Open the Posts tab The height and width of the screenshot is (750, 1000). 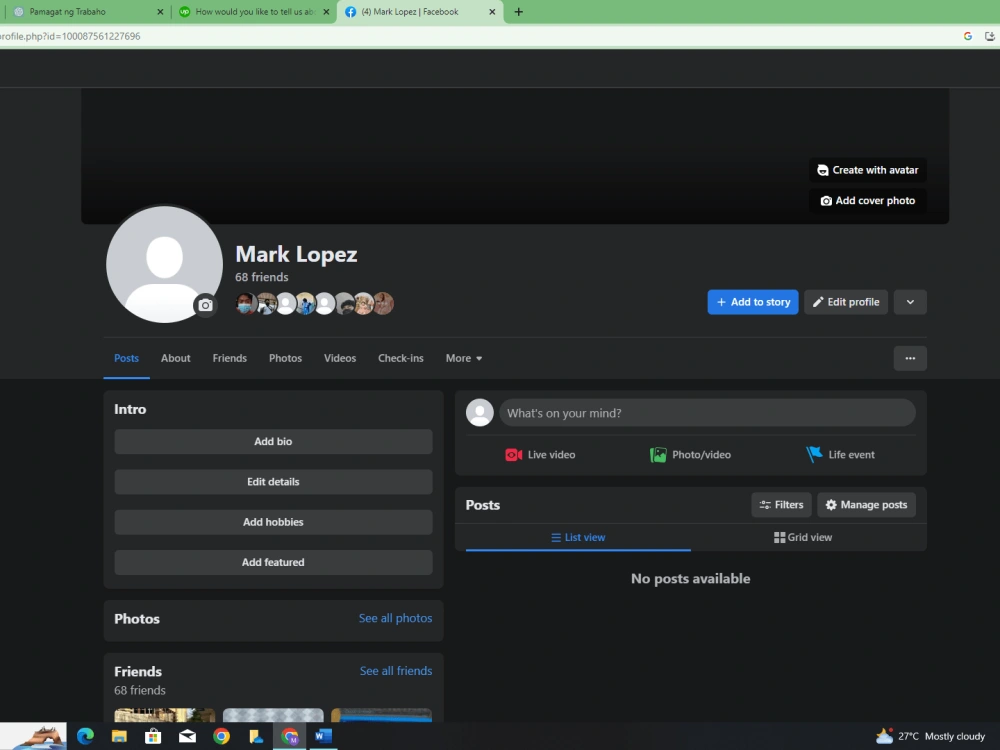click(126, 358)
